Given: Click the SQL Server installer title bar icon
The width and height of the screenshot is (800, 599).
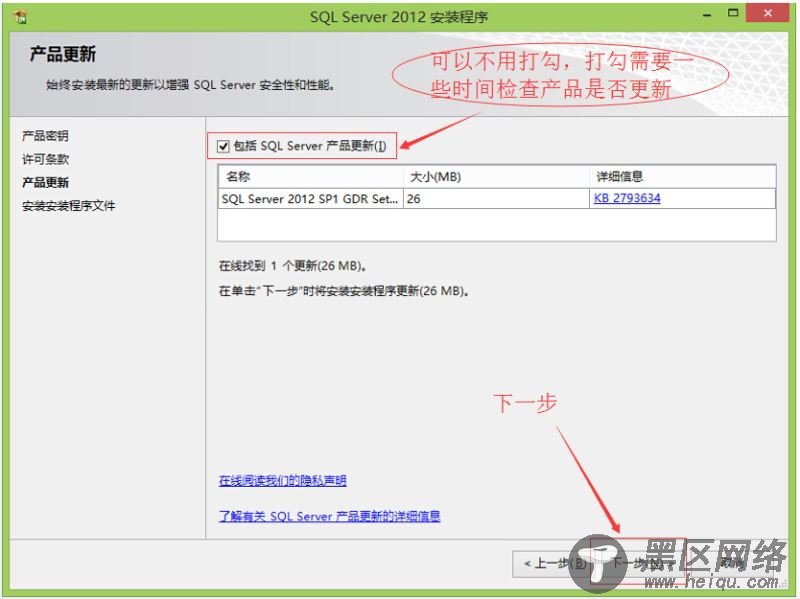Looking at the screenshot, I should click(21, 17).
